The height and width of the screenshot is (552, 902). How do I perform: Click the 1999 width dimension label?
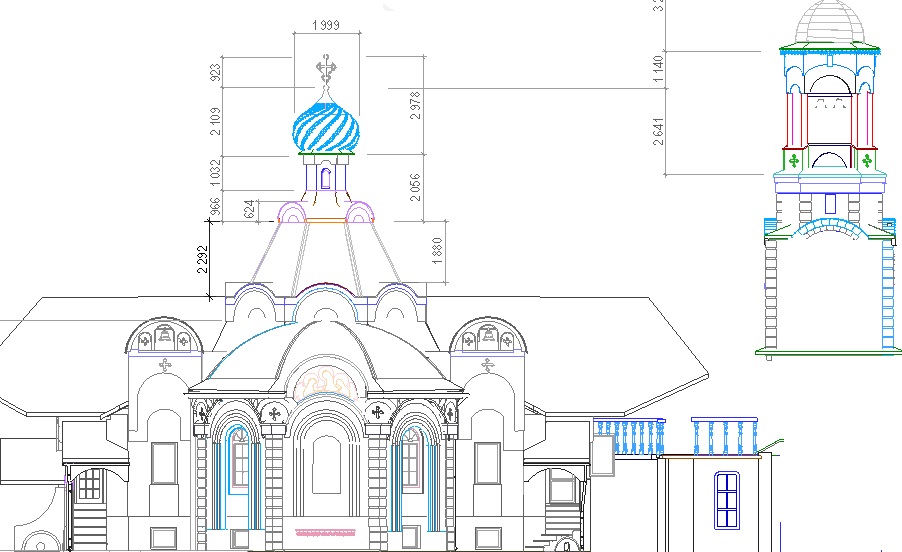tap(325, 23)
